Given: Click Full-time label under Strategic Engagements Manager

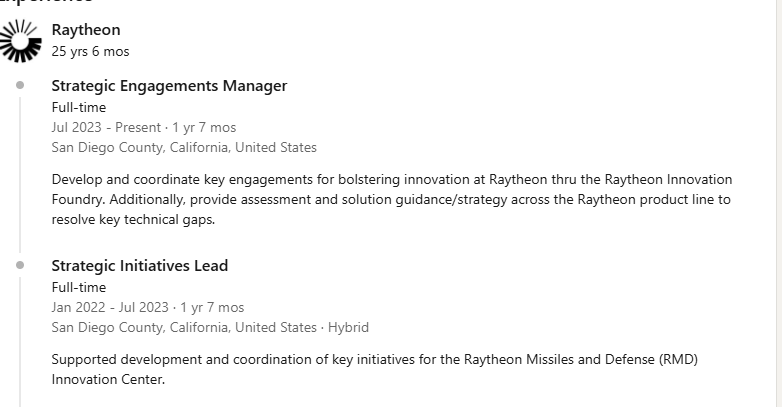Looking at the screenshot, I should coord(79,108).
